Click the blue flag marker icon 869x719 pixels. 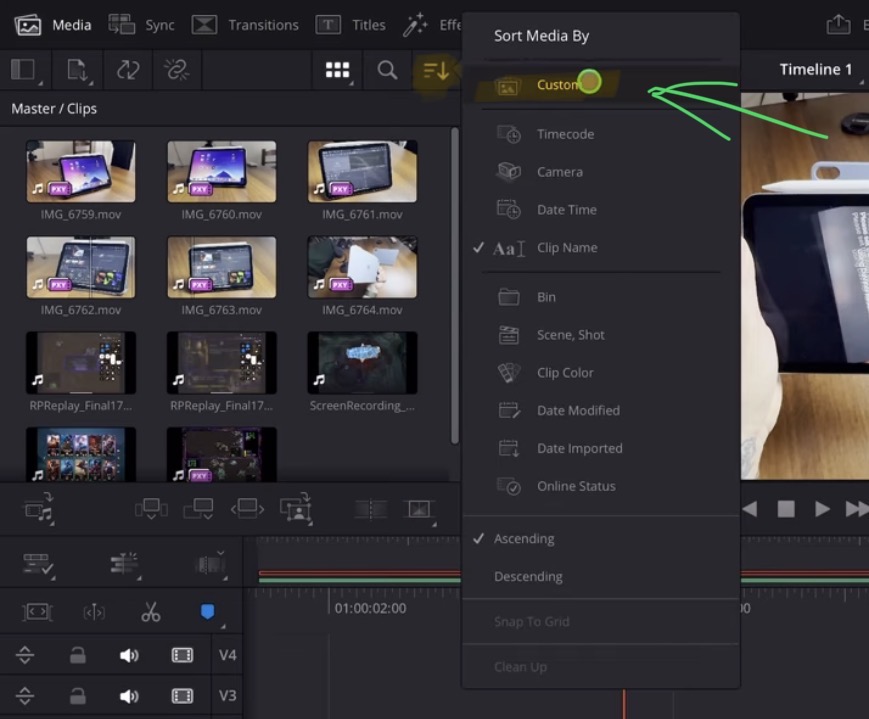pos(207,612)
